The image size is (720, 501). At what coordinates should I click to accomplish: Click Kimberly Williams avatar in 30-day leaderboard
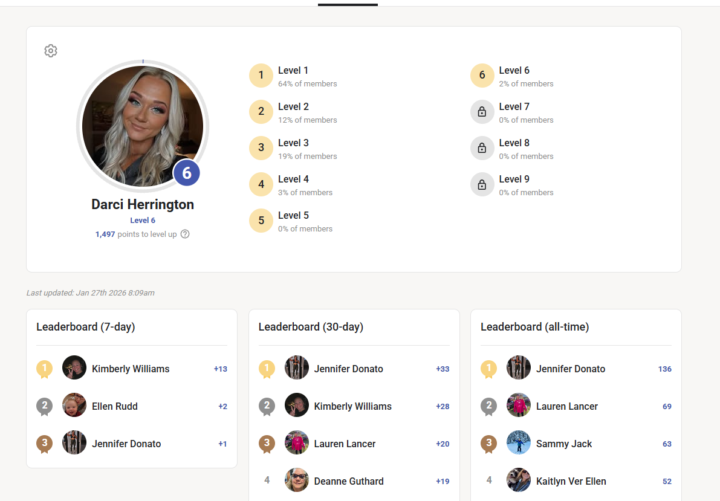297,405
